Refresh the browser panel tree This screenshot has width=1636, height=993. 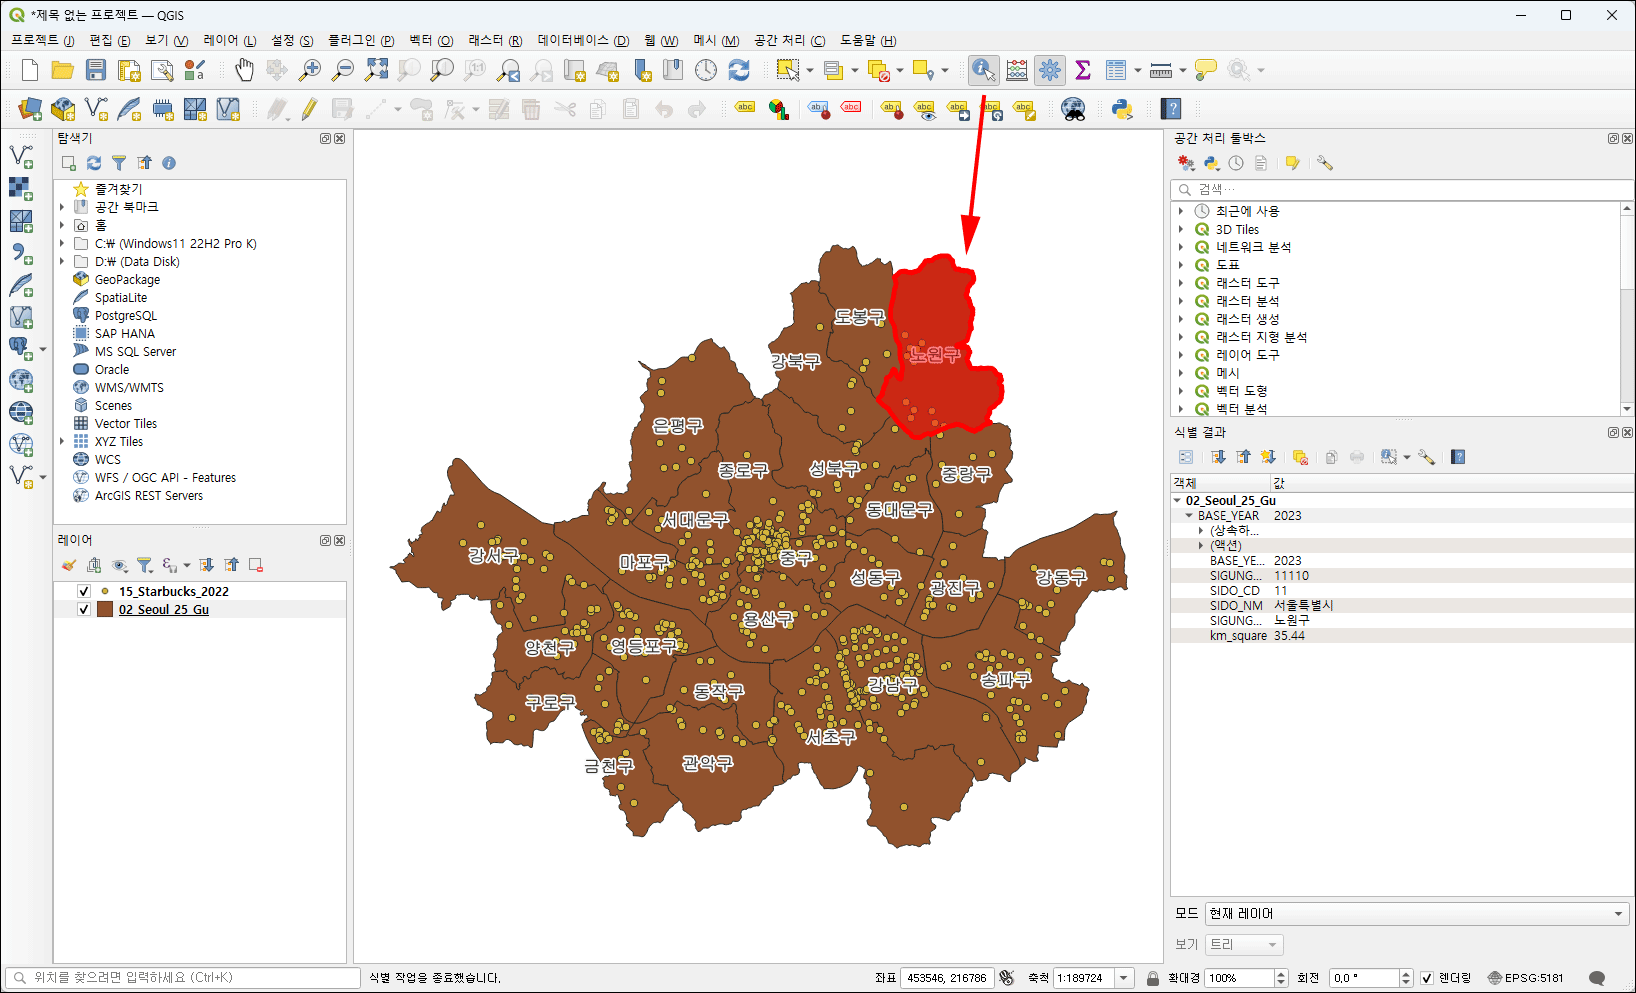click(x=94, y=163)
